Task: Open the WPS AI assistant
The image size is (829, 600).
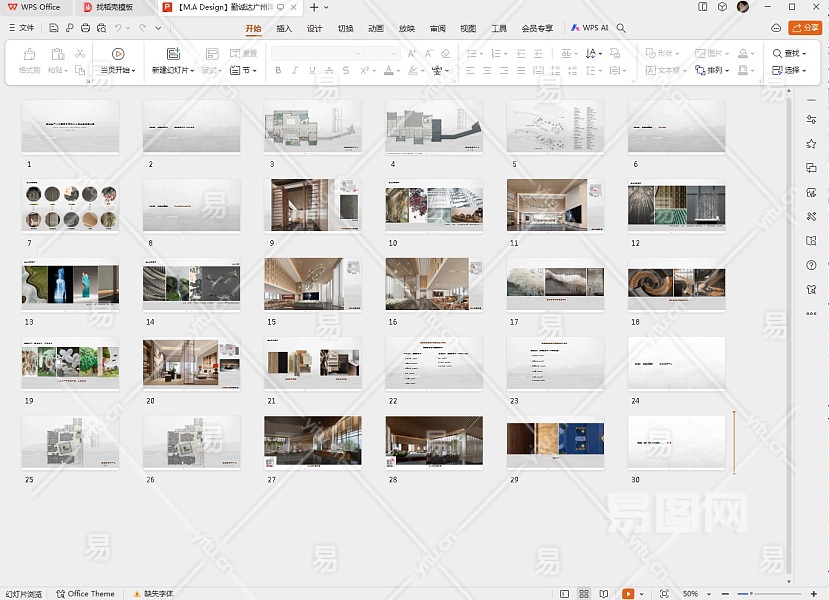Action: (590, 28)
